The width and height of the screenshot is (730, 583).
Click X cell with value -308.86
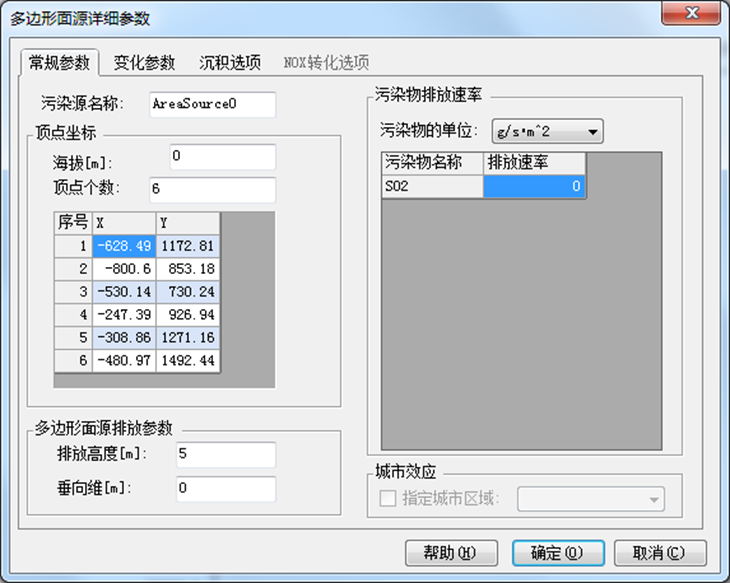(124, 337)
